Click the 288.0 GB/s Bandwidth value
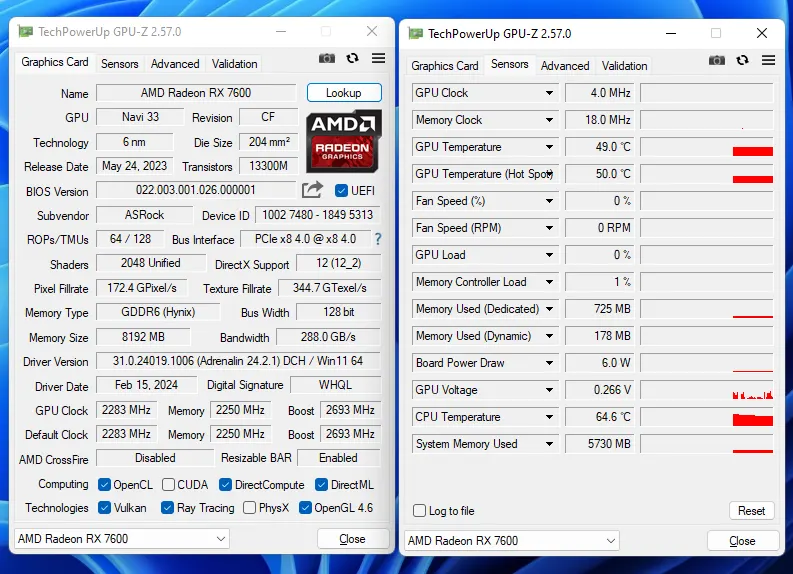 [328, 337]
